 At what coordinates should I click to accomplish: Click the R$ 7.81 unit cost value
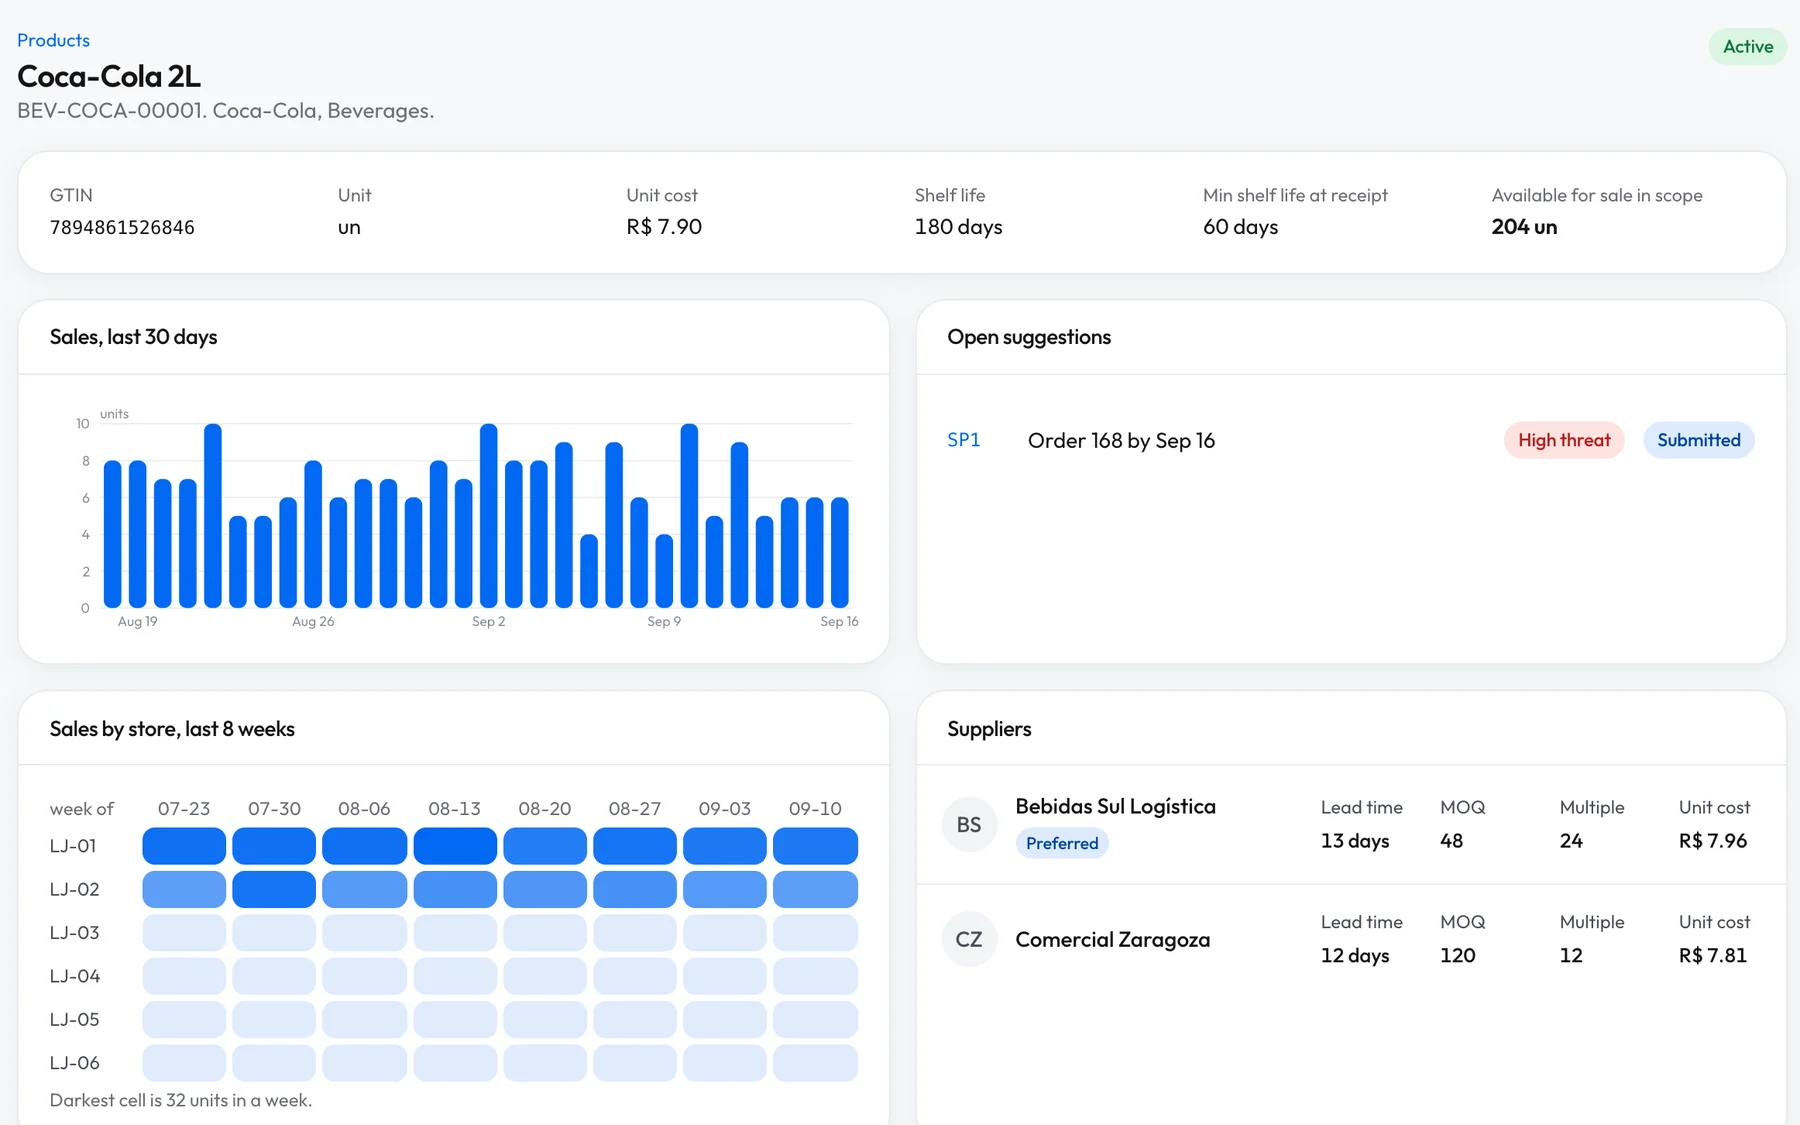(x=1713, y=955)
